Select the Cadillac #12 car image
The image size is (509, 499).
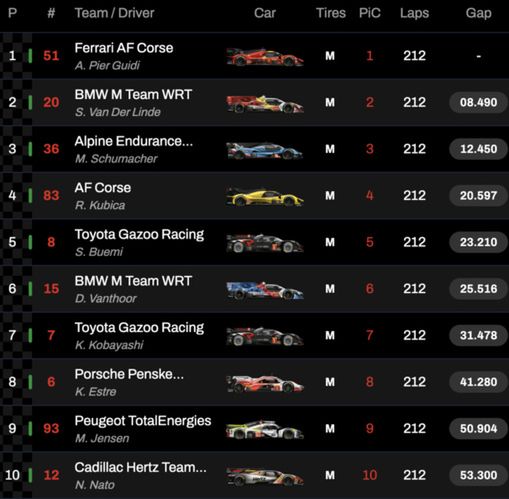tap(265, 477)
